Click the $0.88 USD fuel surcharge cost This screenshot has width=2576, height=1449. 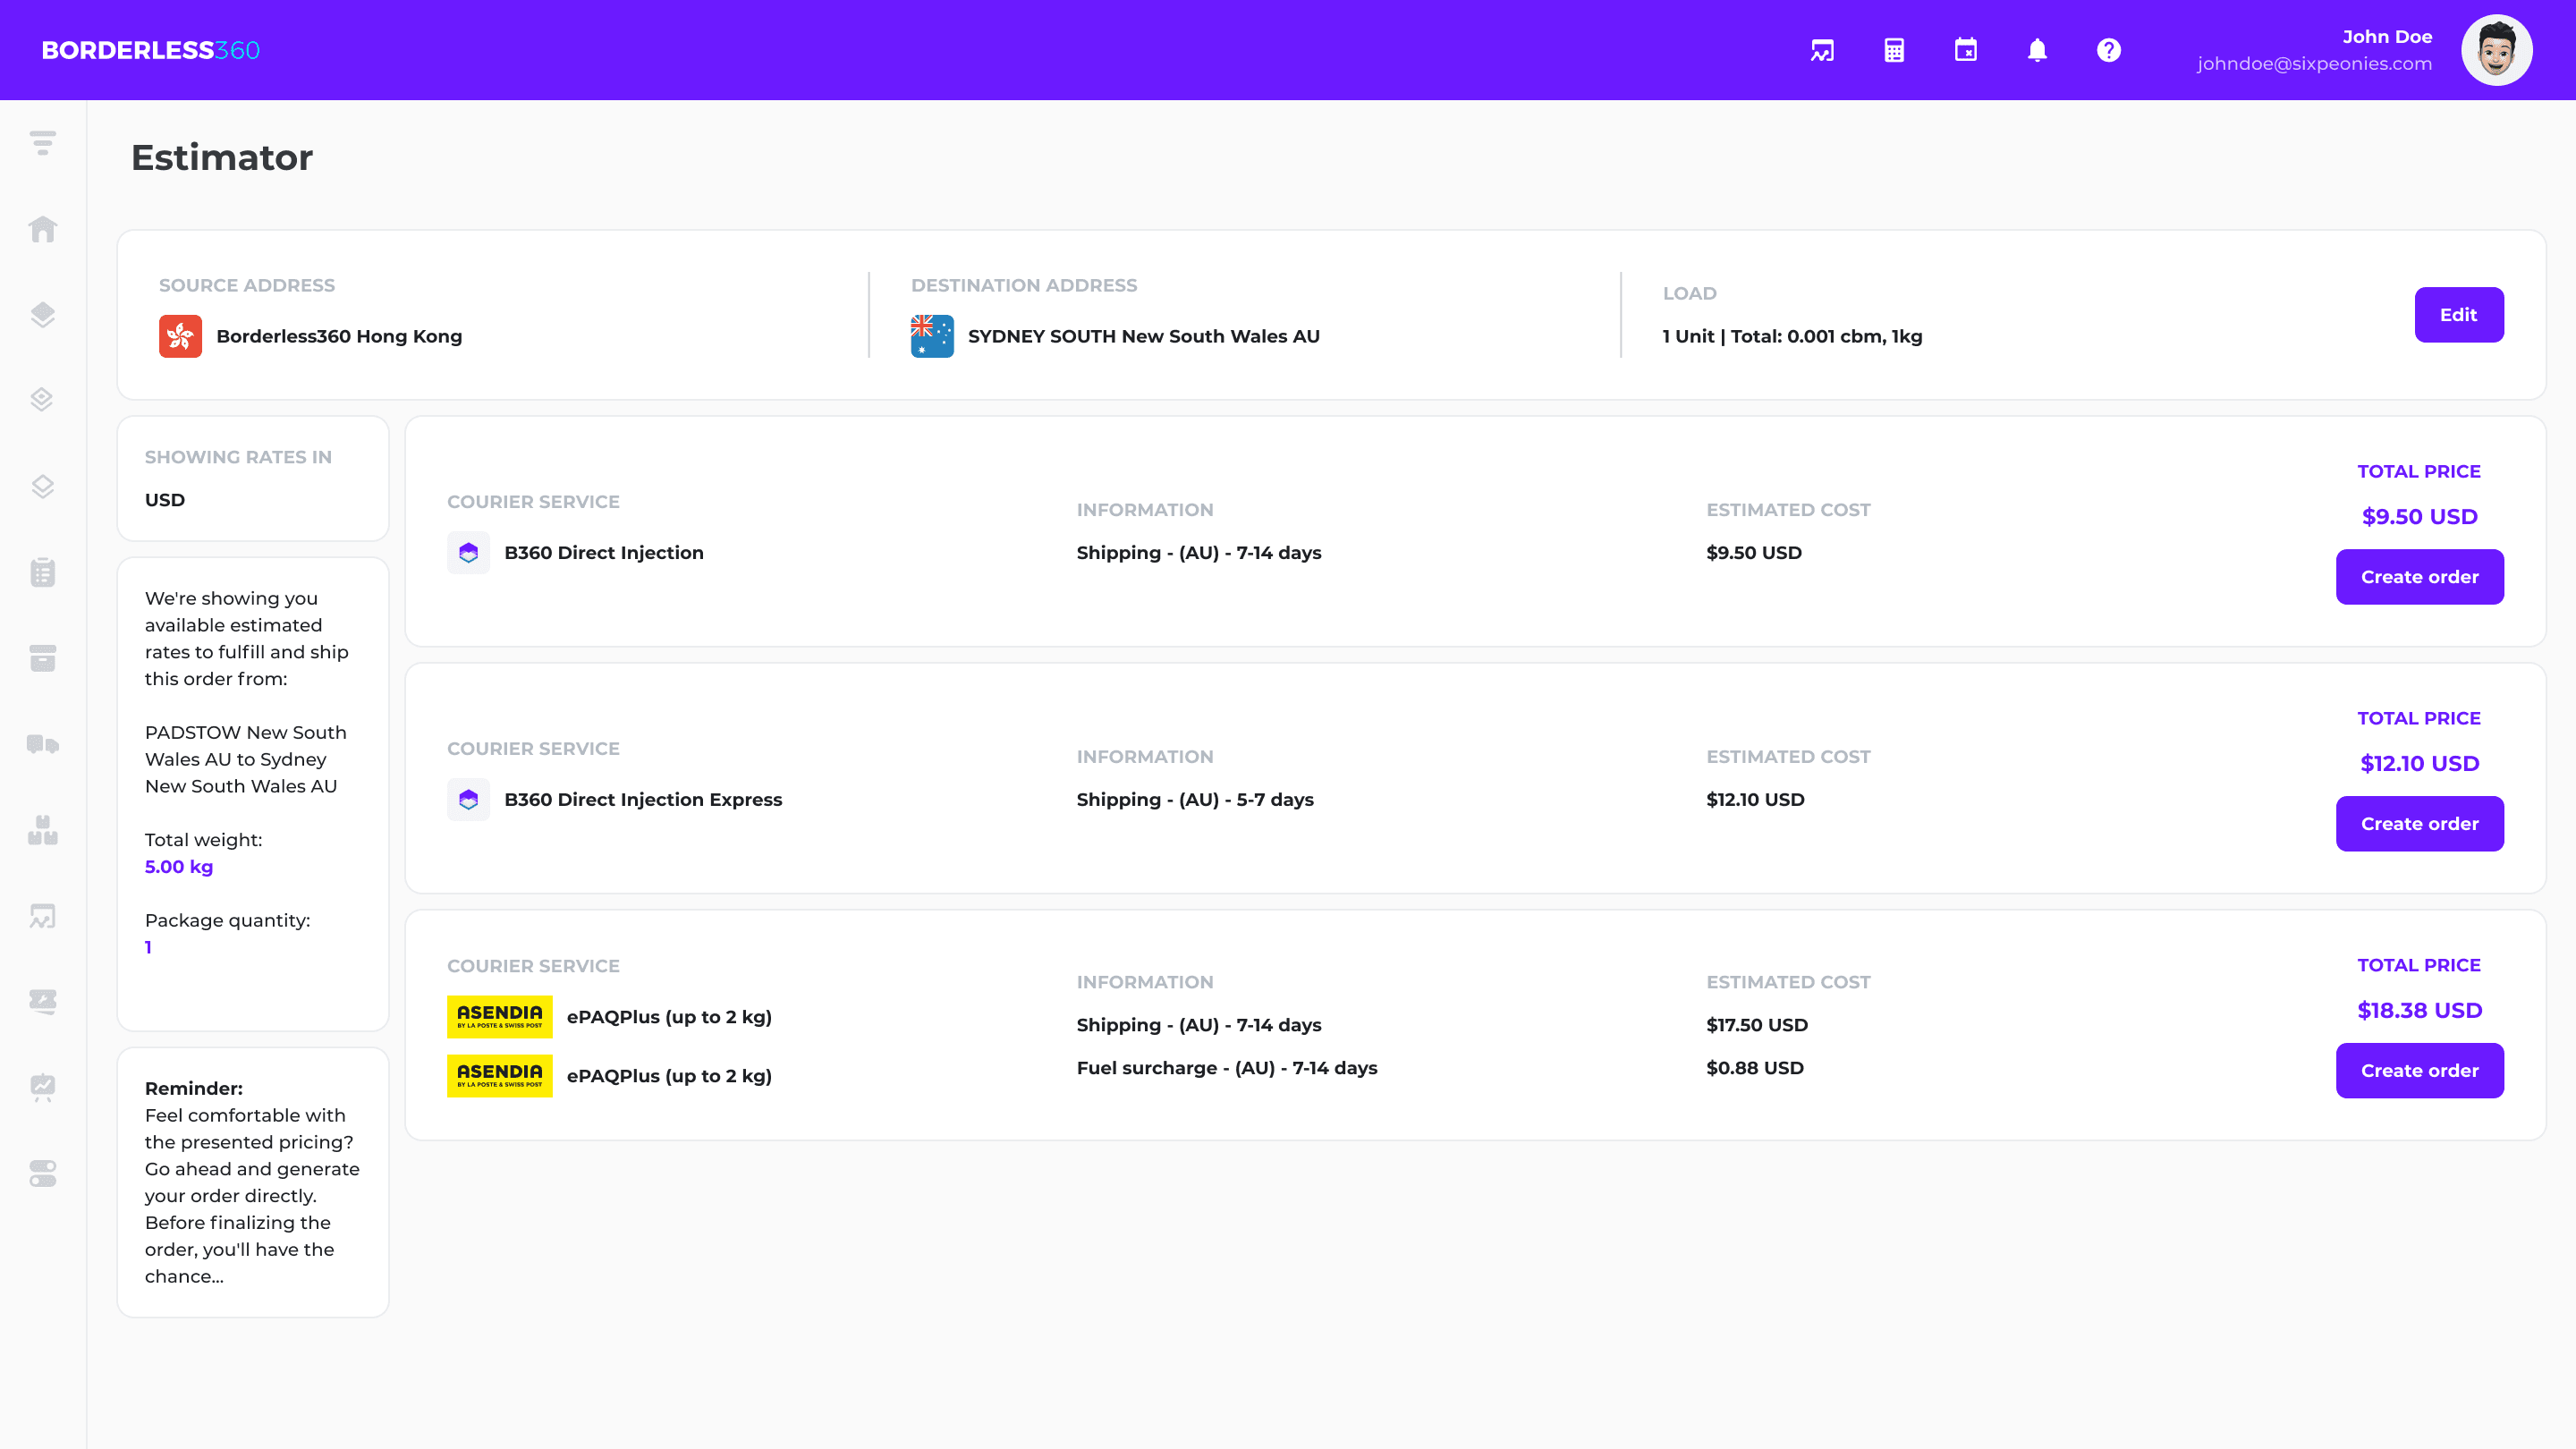(1755, 1068)
